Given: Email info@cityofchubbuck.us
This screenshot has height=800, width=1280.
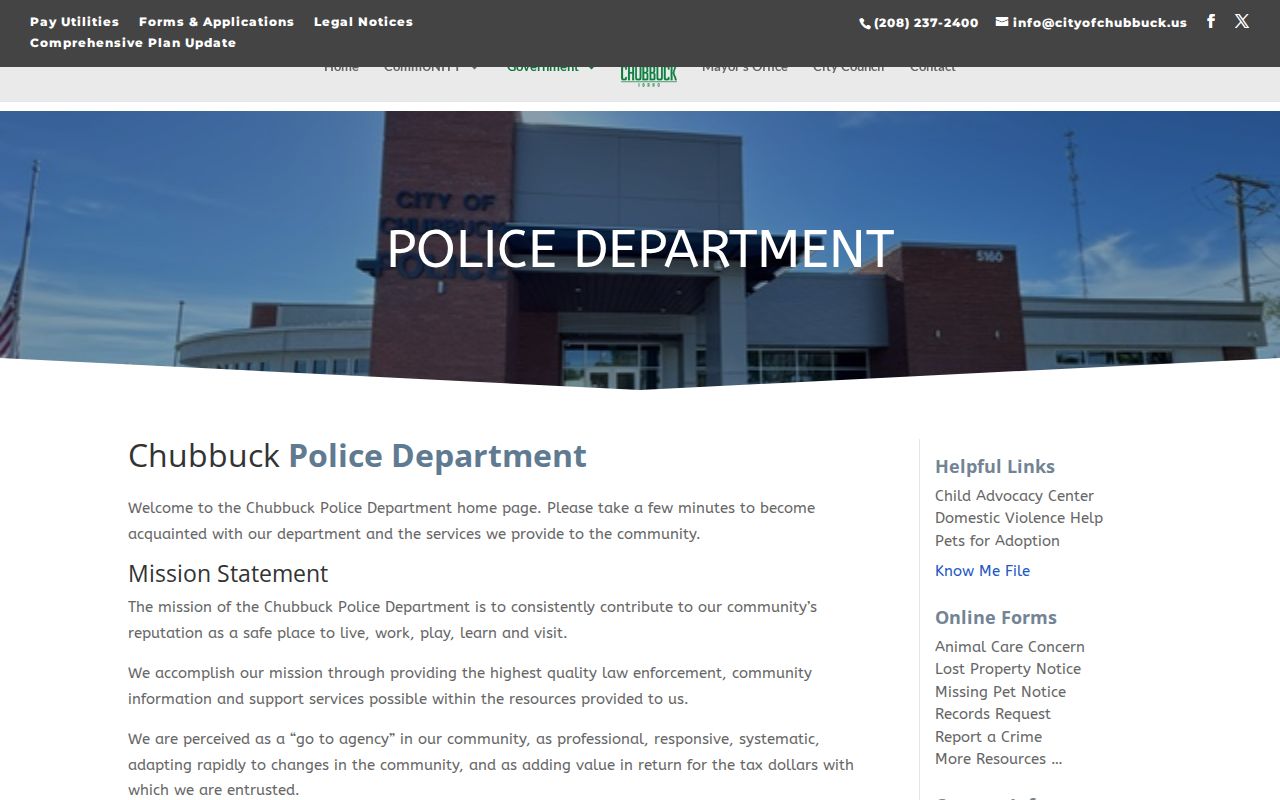Looking at the screenshot, I should pyautogui.click(x=1099, y=22).
